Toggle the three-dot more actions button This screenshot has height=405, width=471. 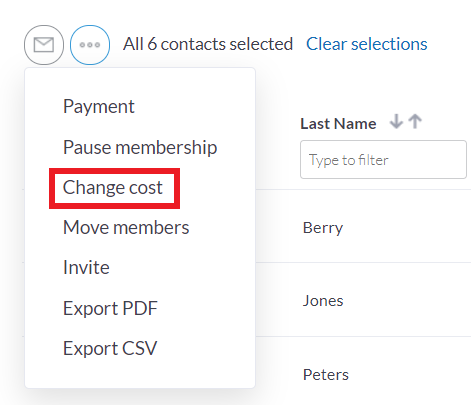tap(90, 45)
